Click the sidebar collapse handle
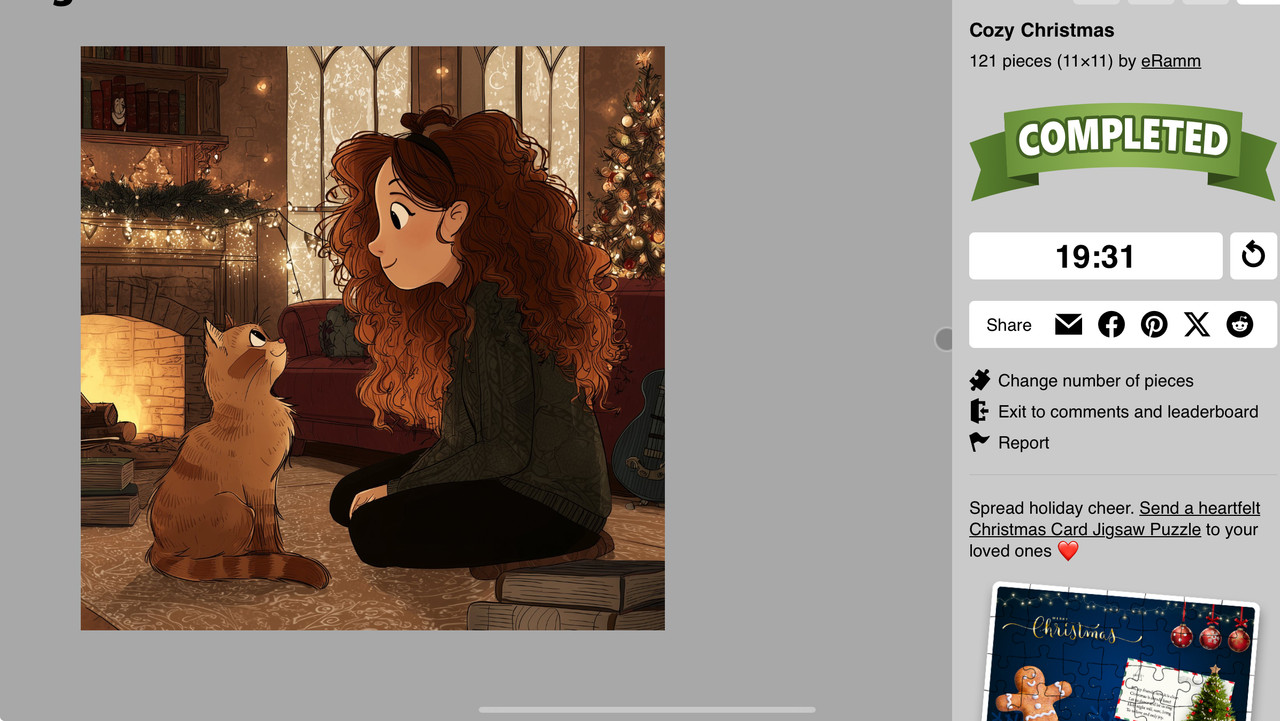1280x721 pixels. [943, 339]
